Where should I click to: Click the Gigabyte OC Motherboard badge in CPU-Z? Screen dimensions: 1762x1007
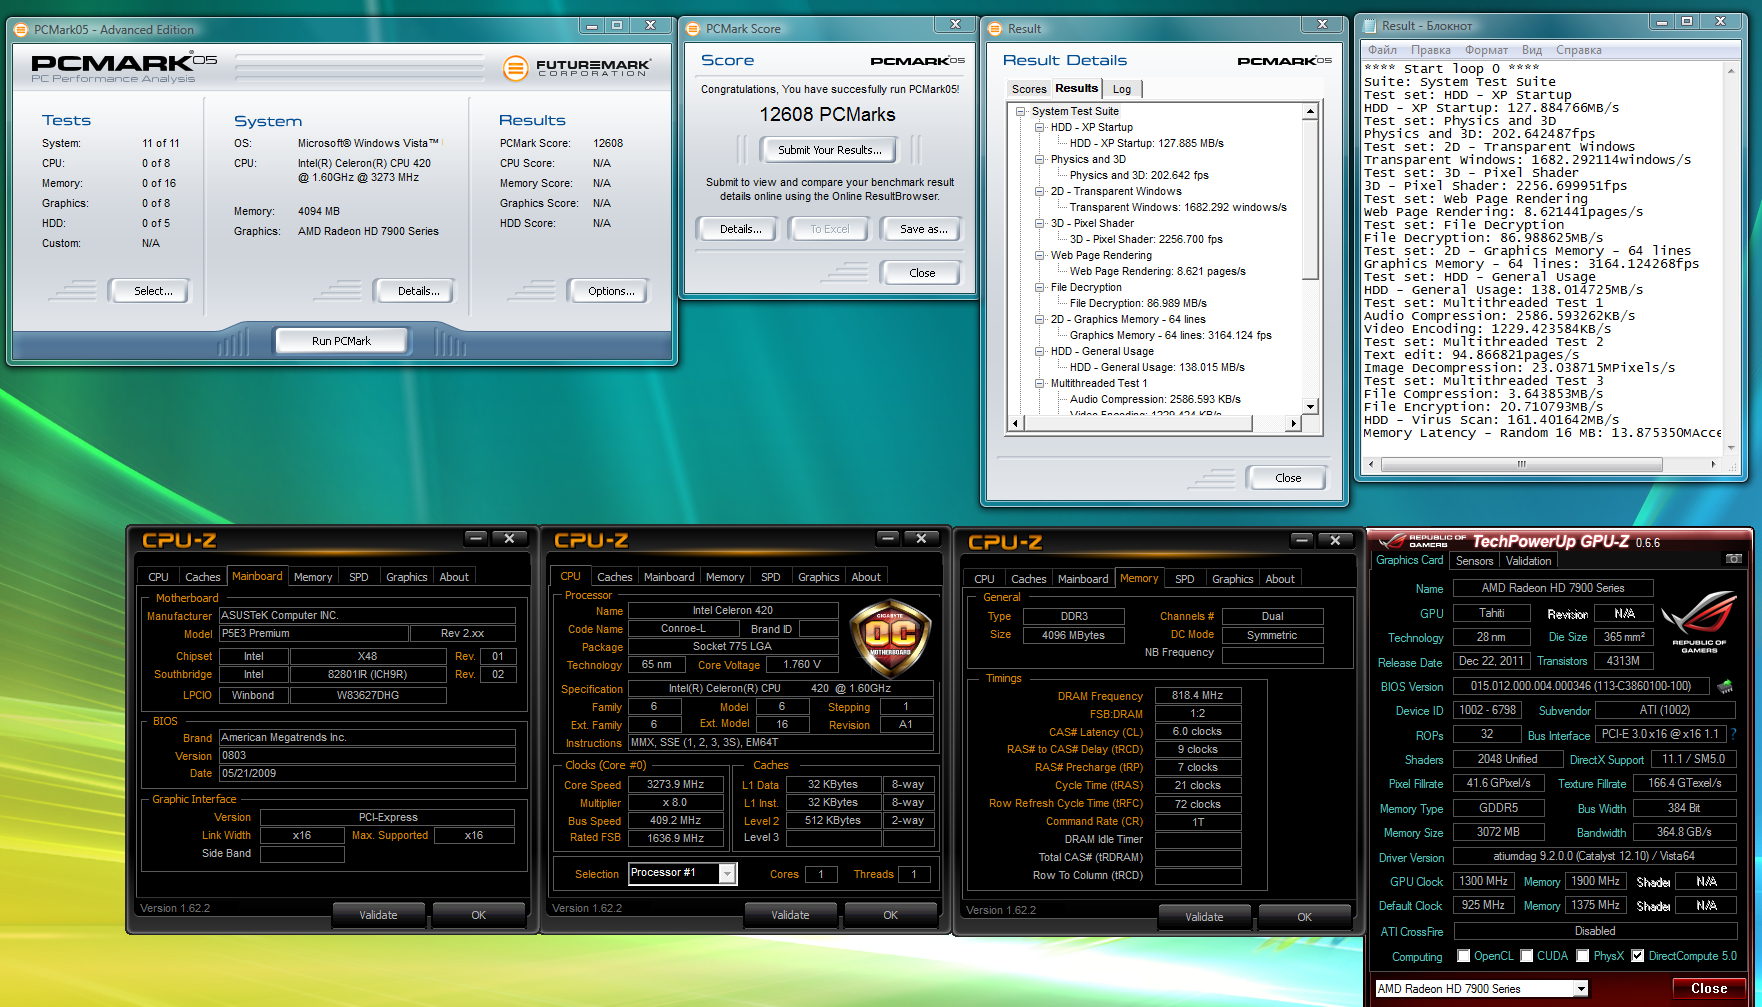point(889,637)
